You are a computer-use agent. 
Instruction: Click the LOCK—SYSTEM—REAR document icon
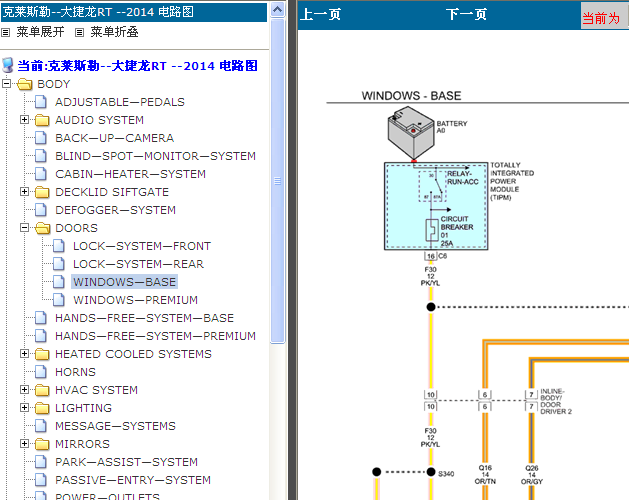pyautogui.click(x=59, y=264)
